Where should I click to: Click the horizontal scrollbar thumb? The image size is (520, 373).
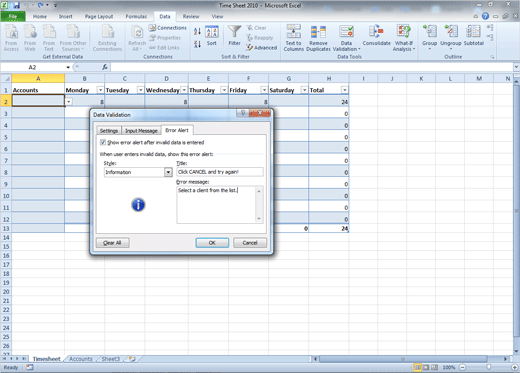(403, 359)
